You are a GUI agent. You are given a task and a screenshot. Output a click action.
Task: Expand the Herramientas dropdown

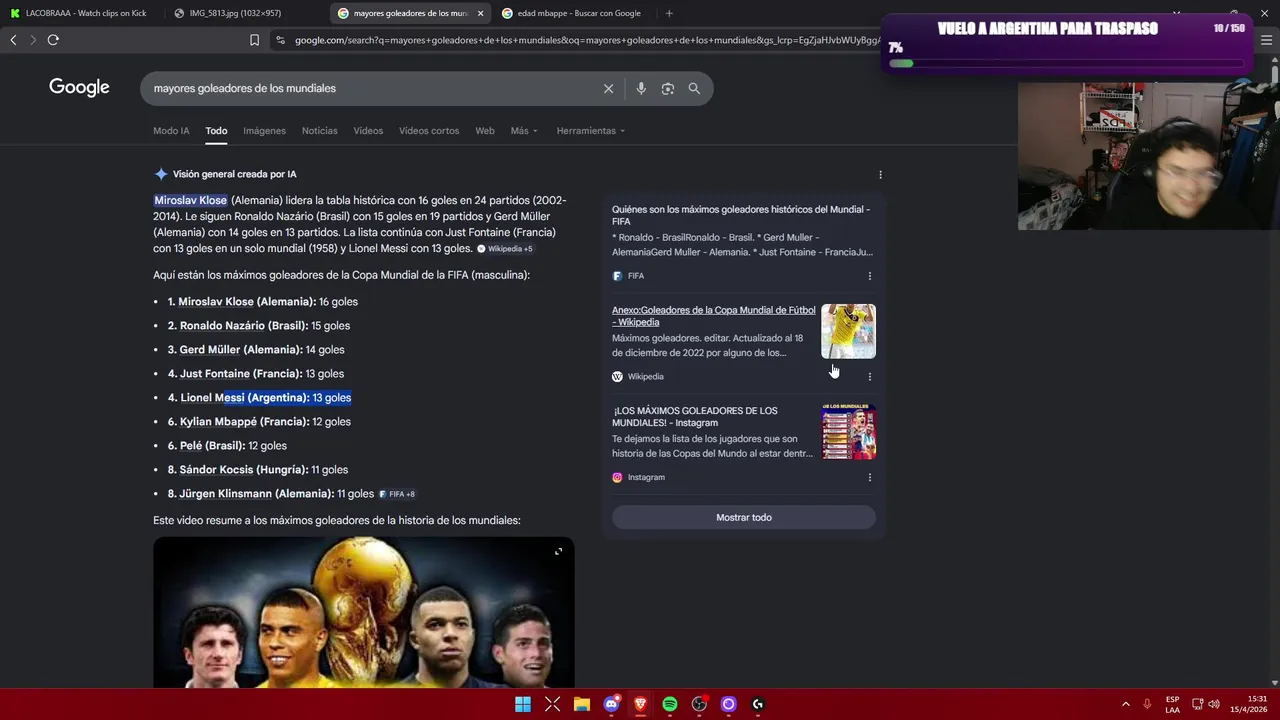590,131
